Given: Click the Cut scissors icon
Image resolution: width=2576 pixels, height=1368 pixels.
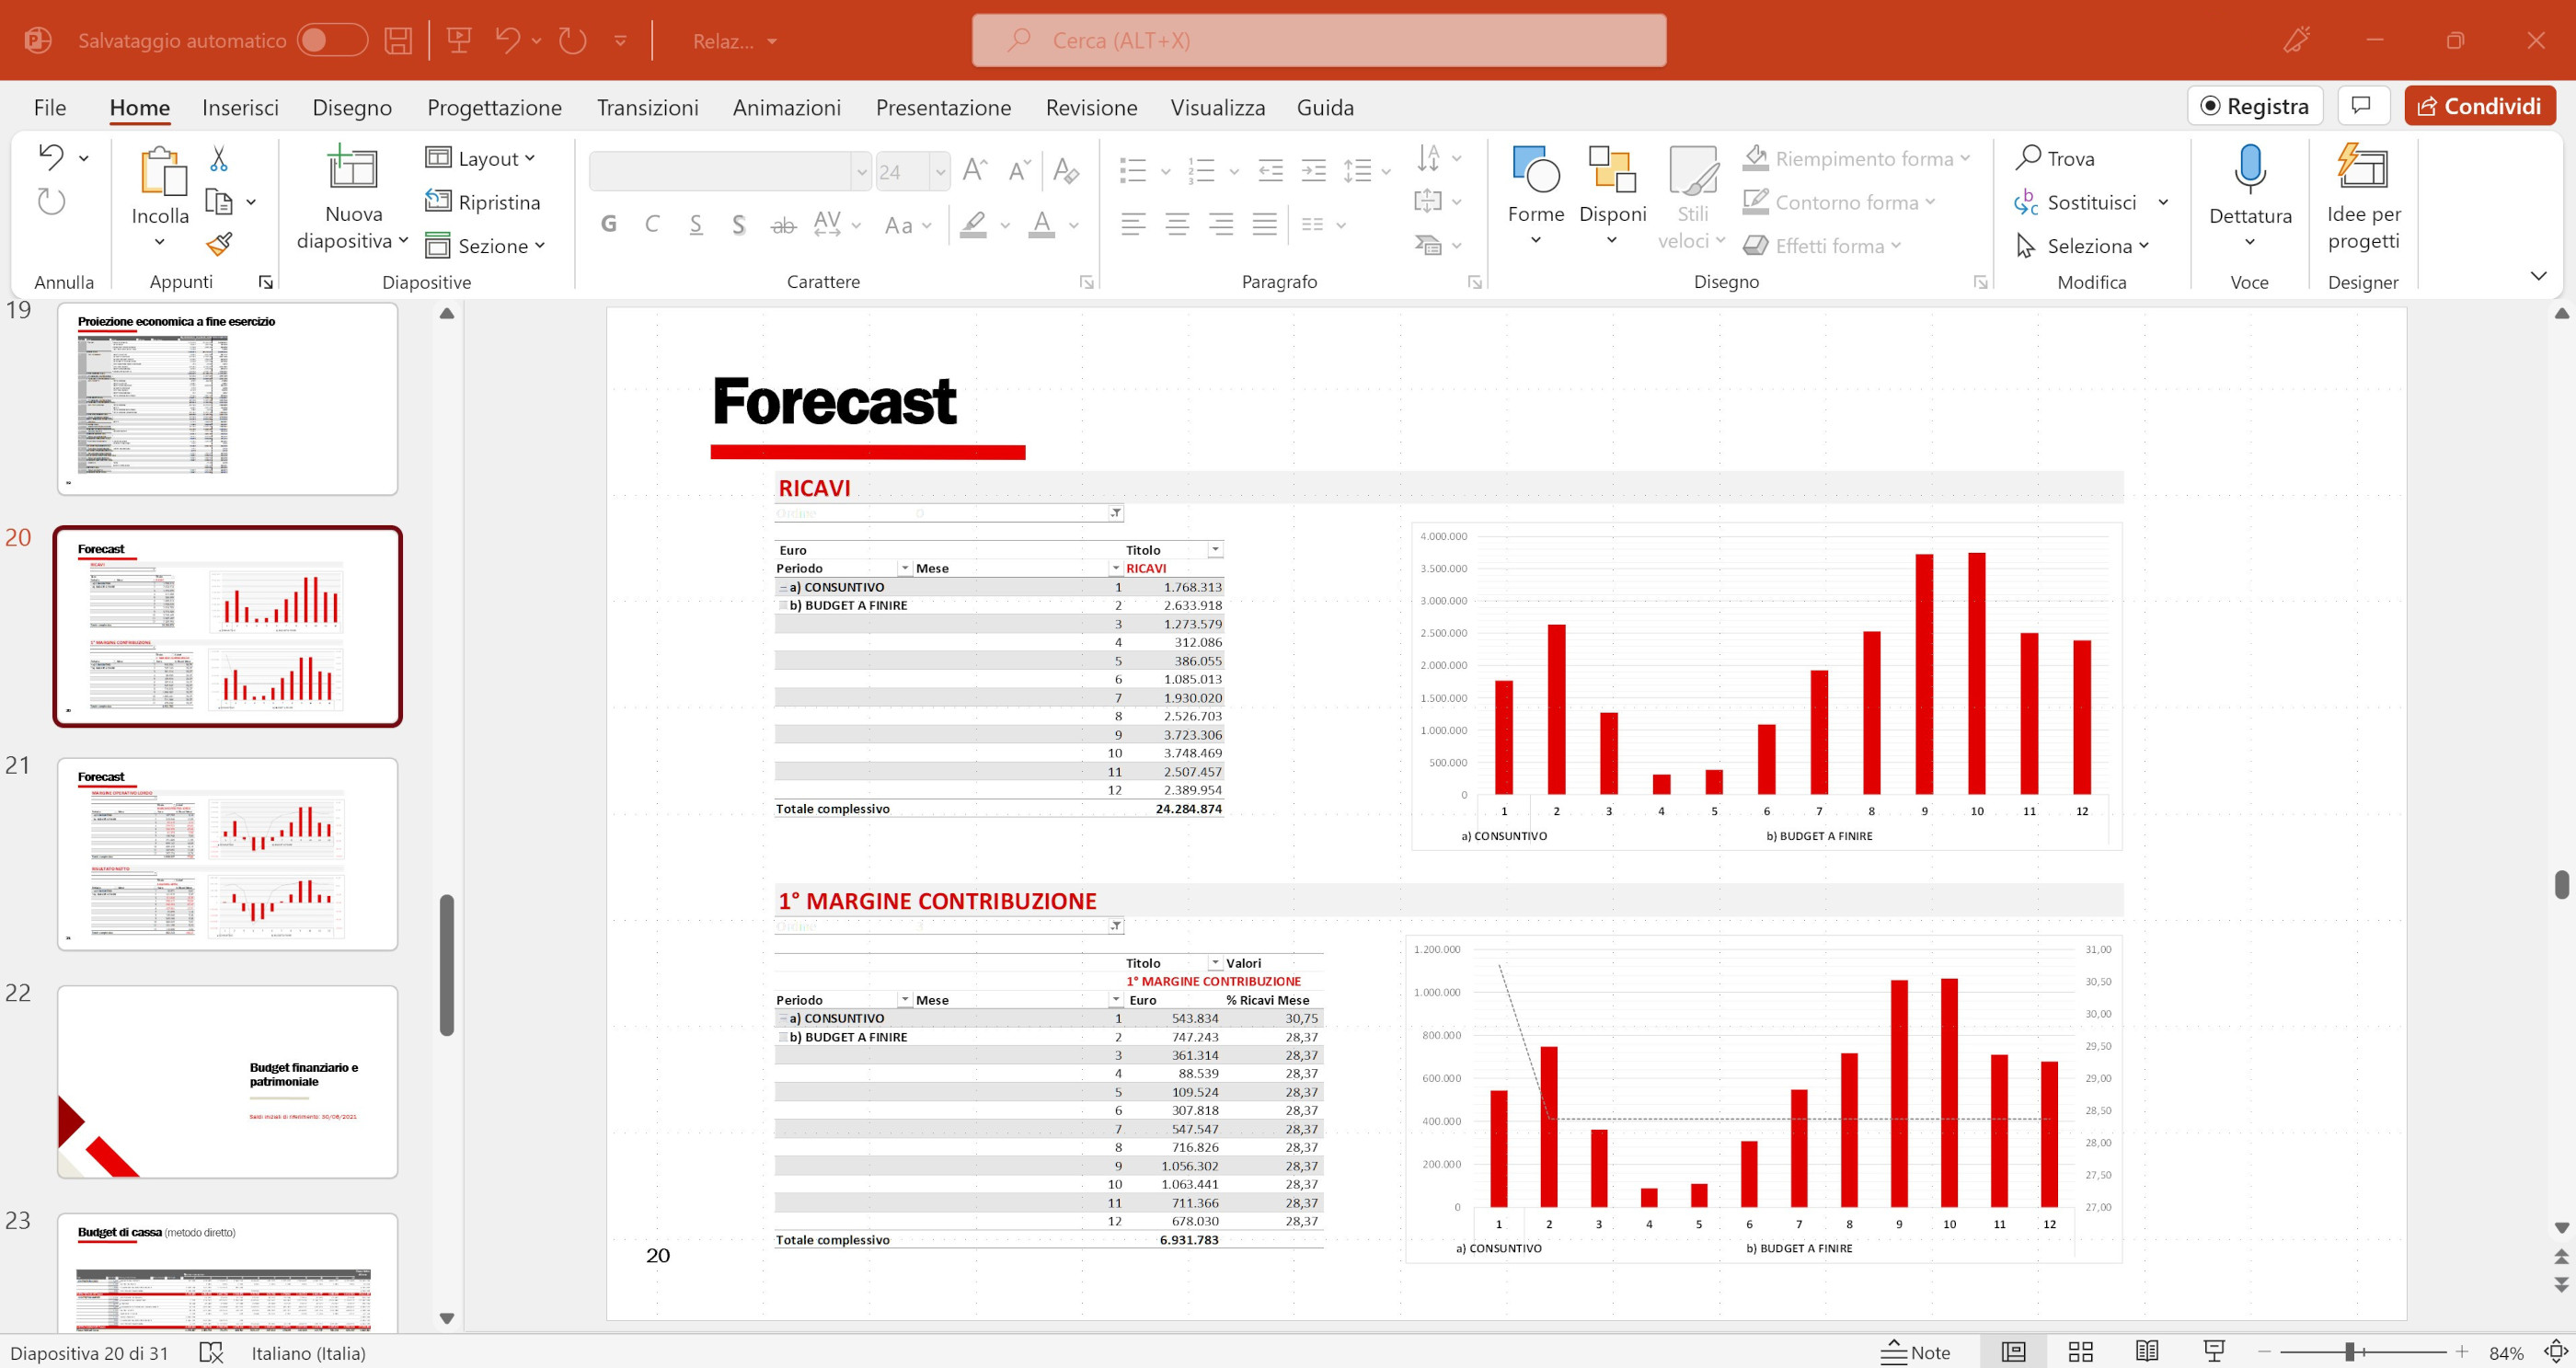Looking at the screenshot, I should (219, 158).
